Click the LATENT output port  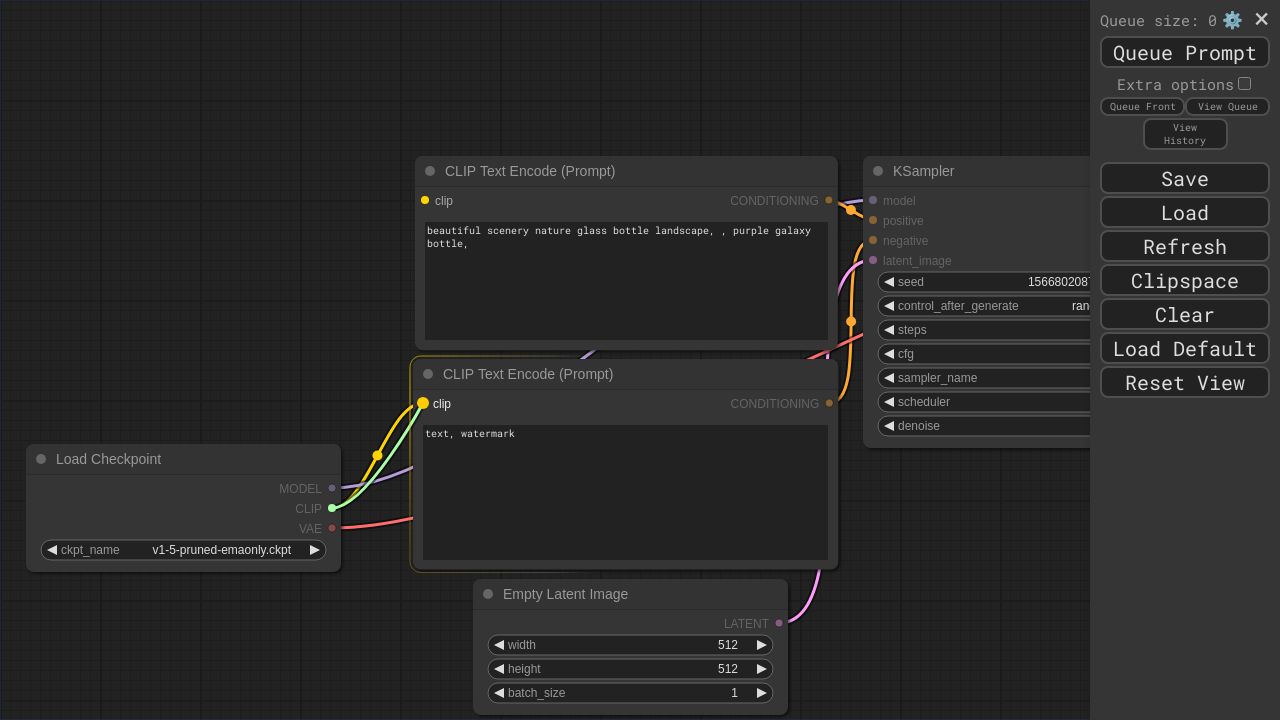(x=779, y=623)
